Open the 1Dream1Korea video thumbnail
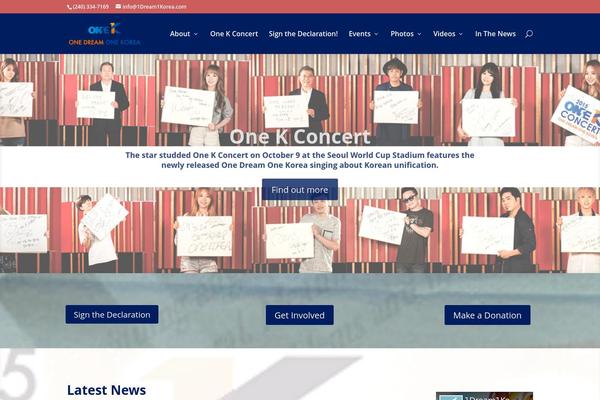The height and width of the screenshot is (400, 600). tap(484, 396)
